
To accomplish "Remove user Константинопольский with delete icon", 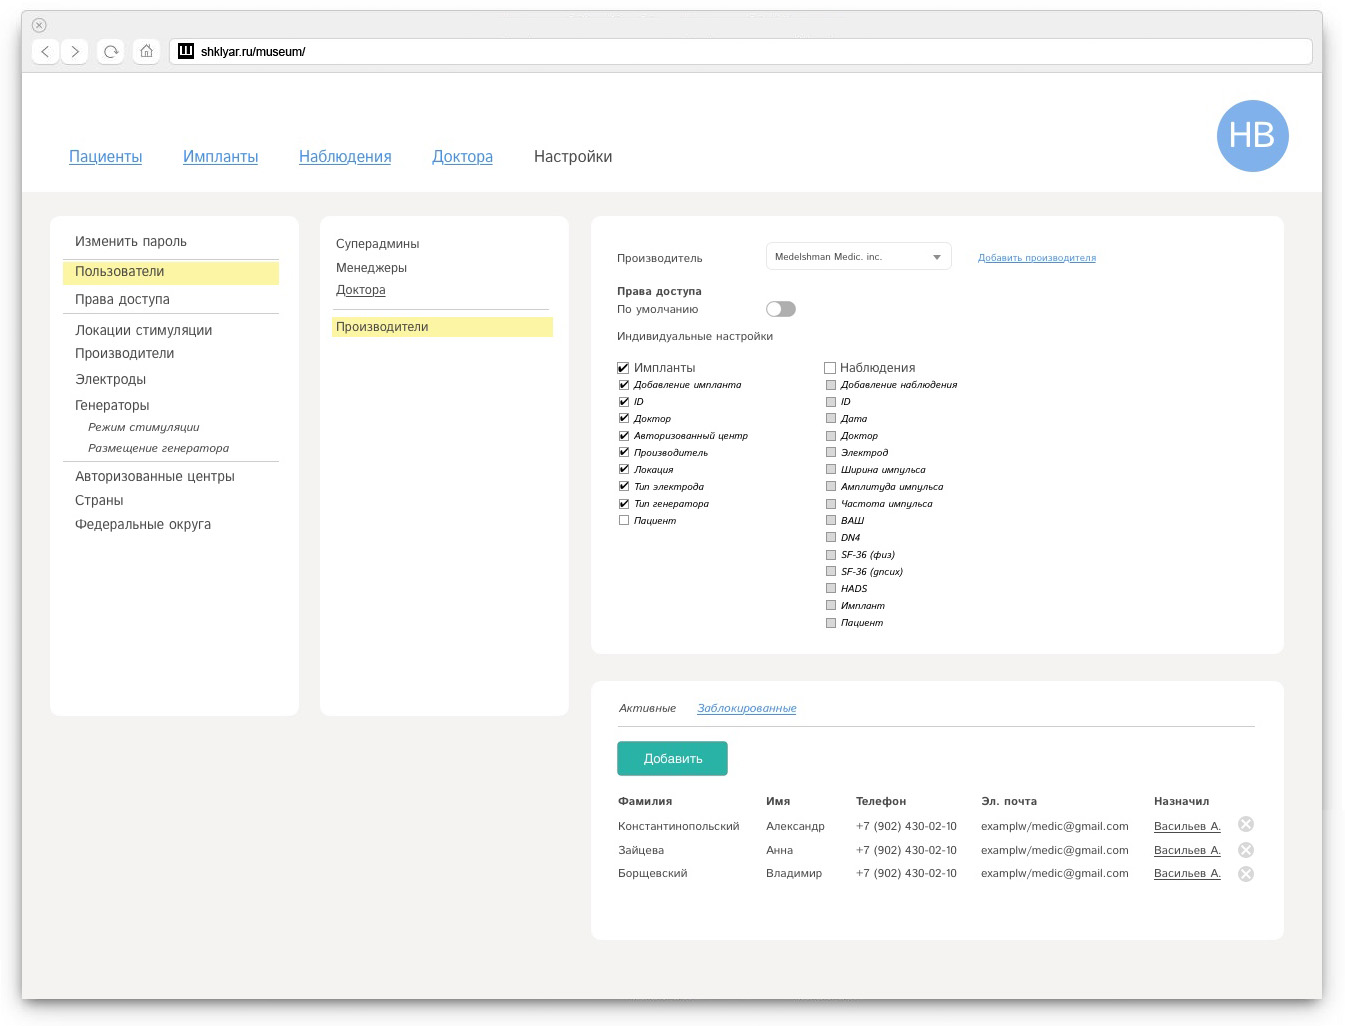I will 1246,824.
